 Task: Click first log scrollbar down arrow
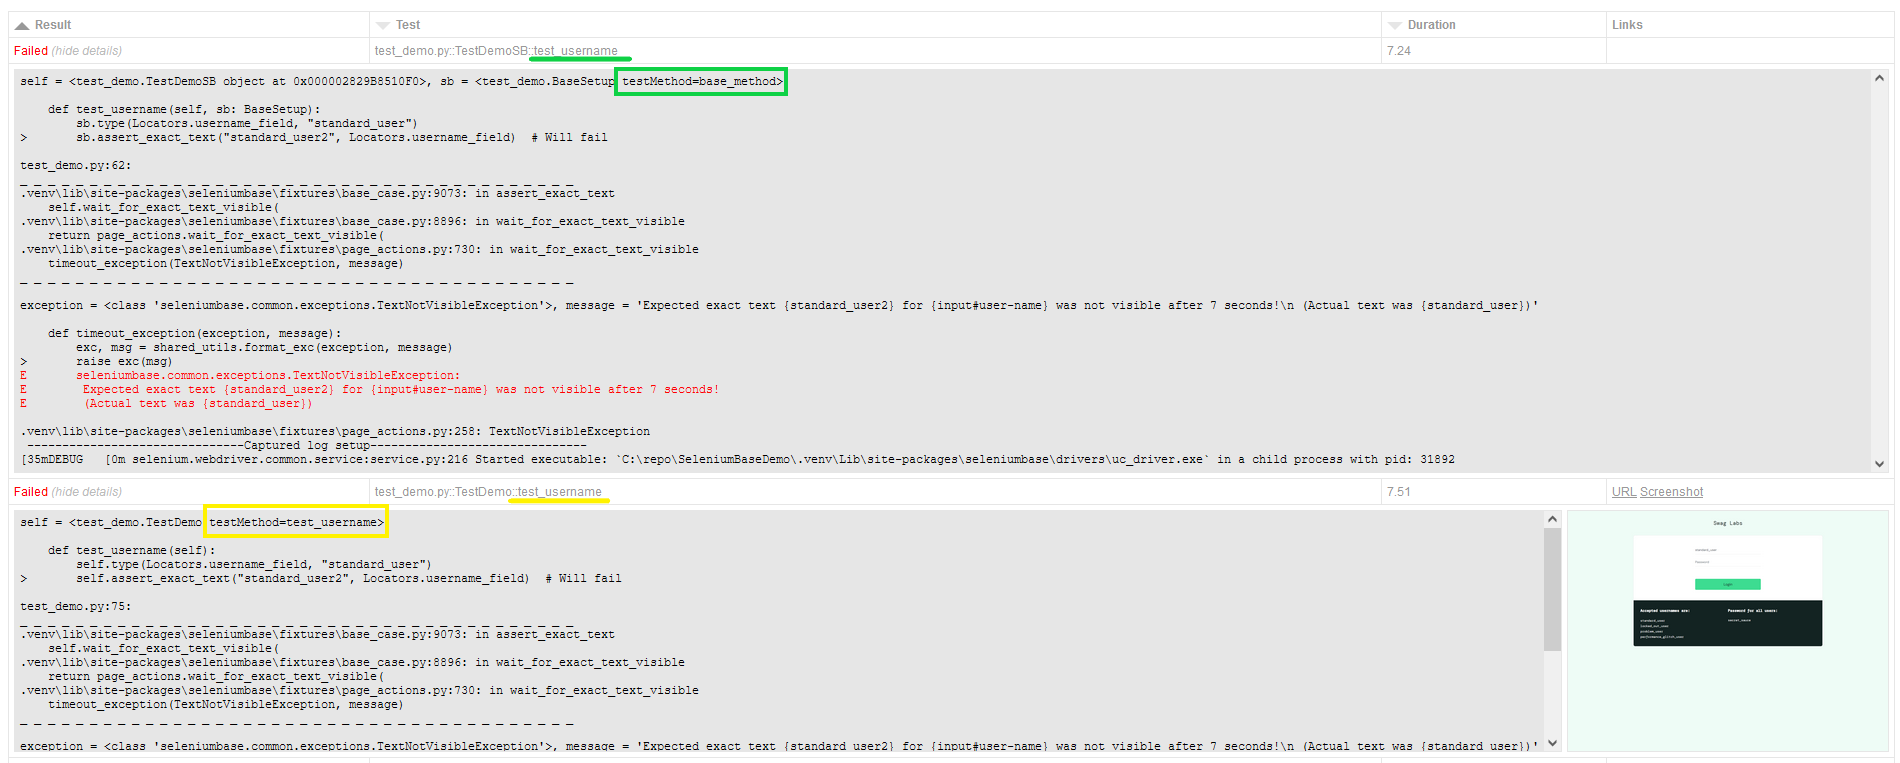click(1879, 464)
